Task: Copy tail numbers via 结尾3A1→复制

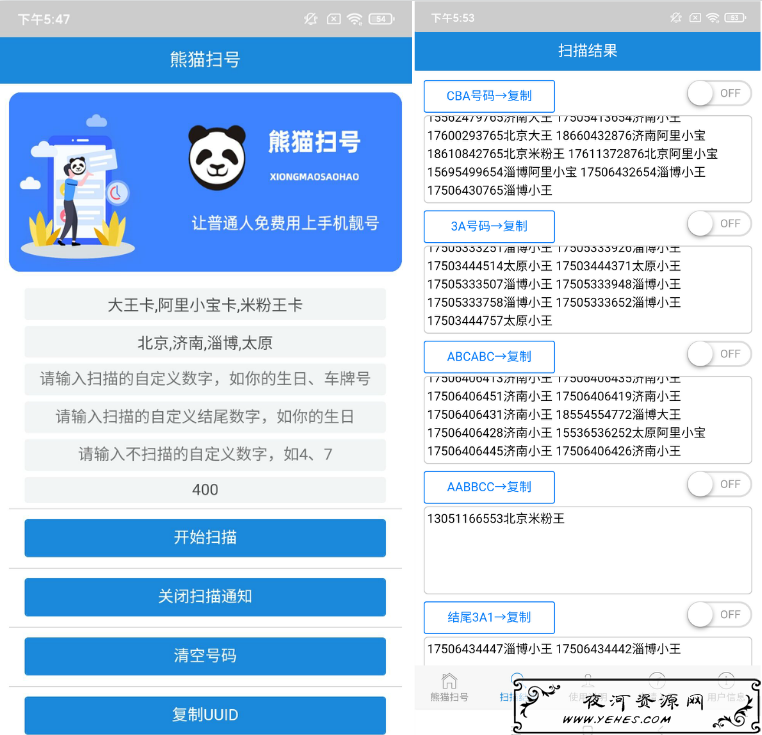Action: [x=489, y=617]
